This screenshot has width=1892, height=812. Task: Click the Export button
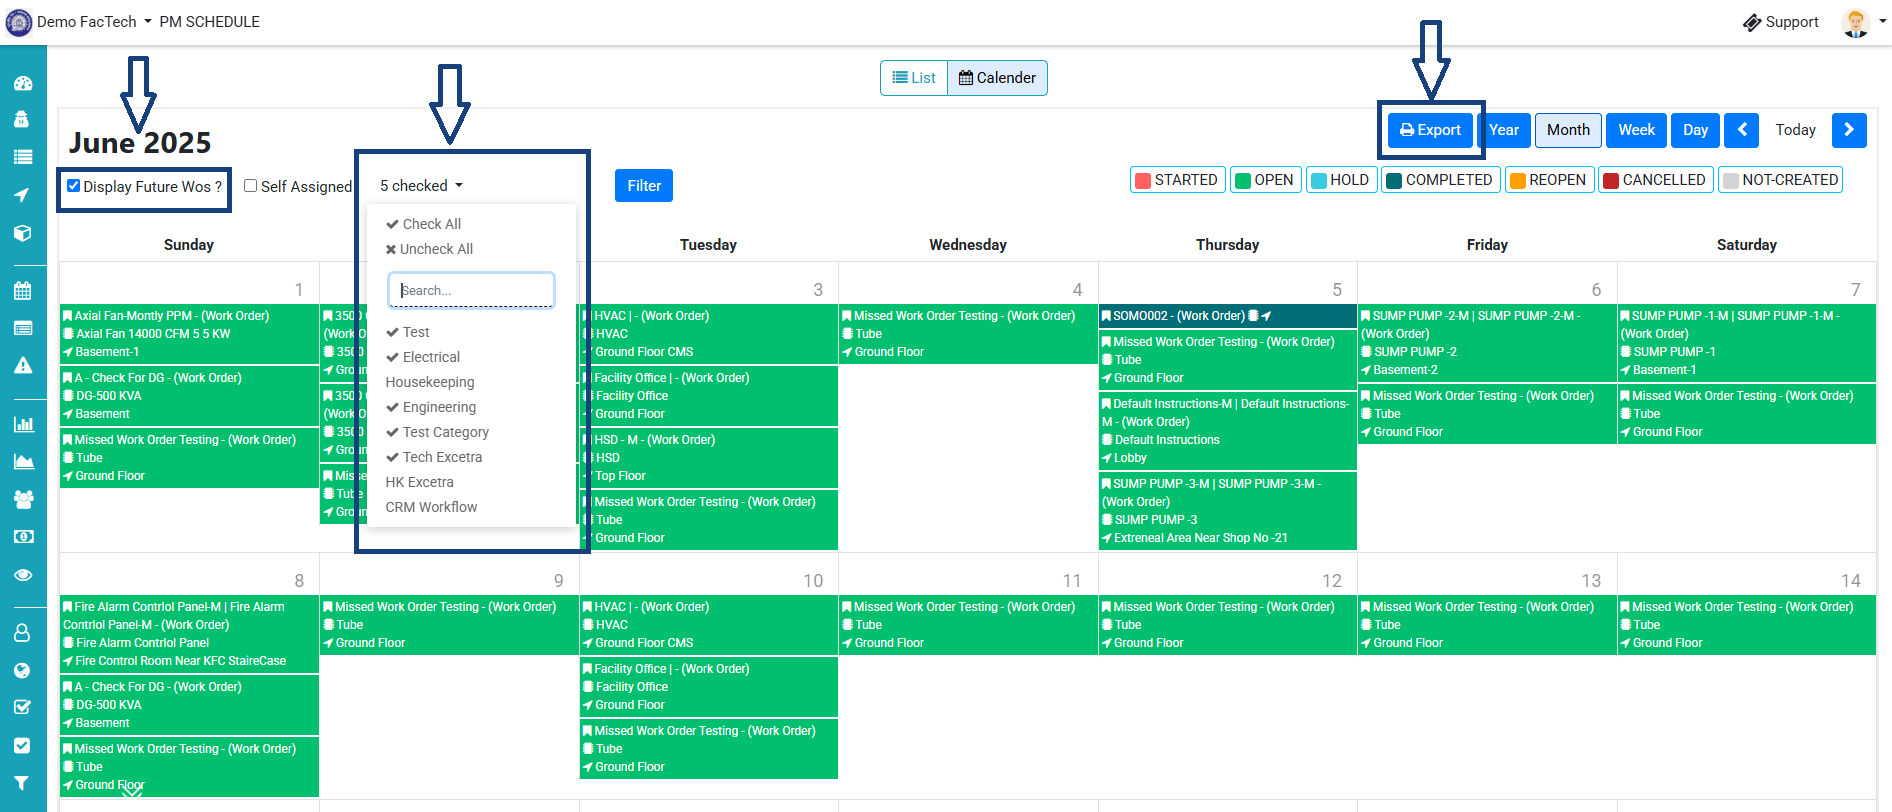tap(1430, 130)
